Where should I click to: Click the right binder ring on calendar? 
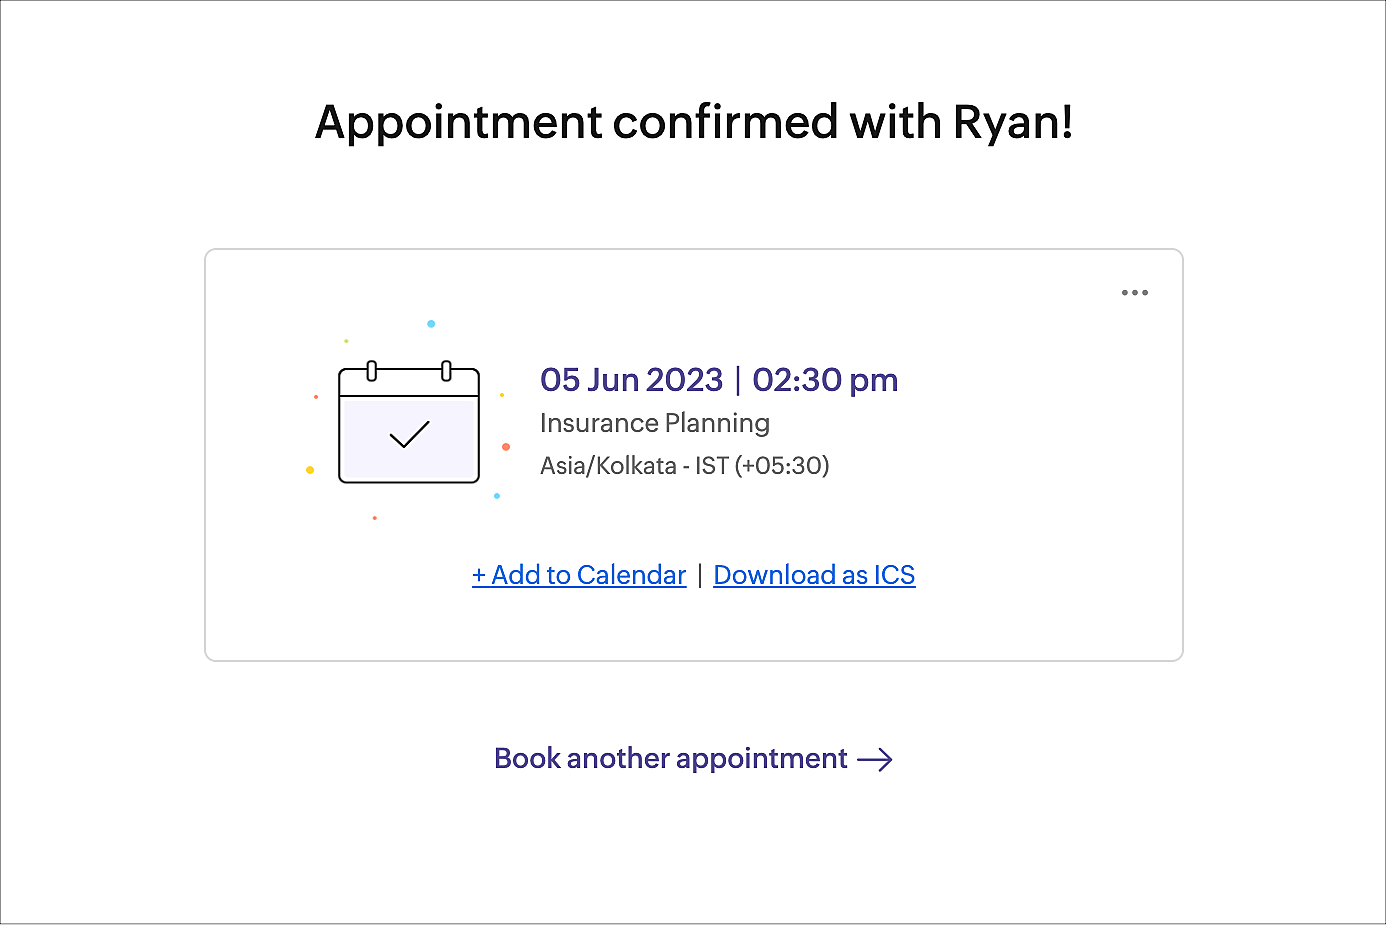tap(446, 371)
